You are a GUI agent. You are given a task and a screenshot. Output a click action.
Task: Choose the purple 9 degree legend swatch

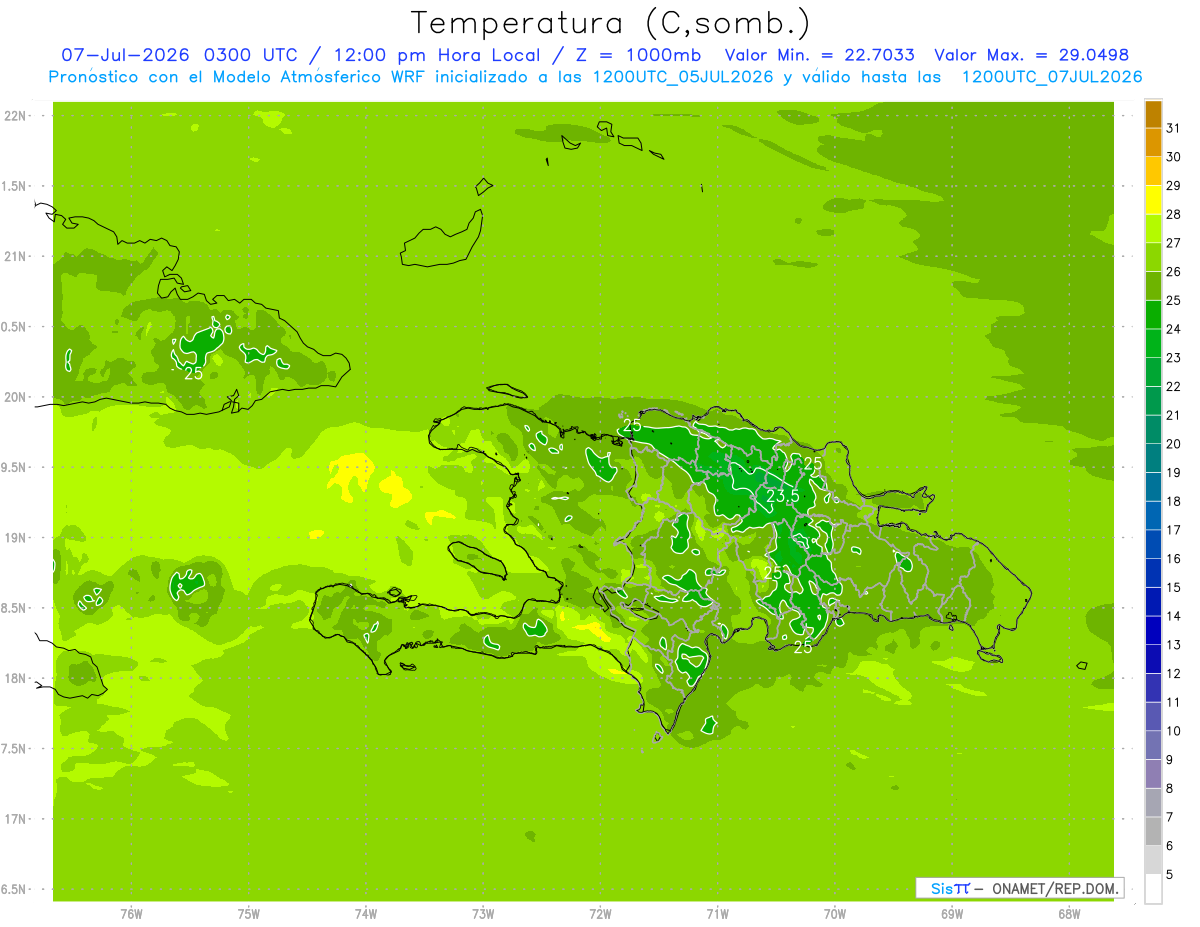[1153, 746]
